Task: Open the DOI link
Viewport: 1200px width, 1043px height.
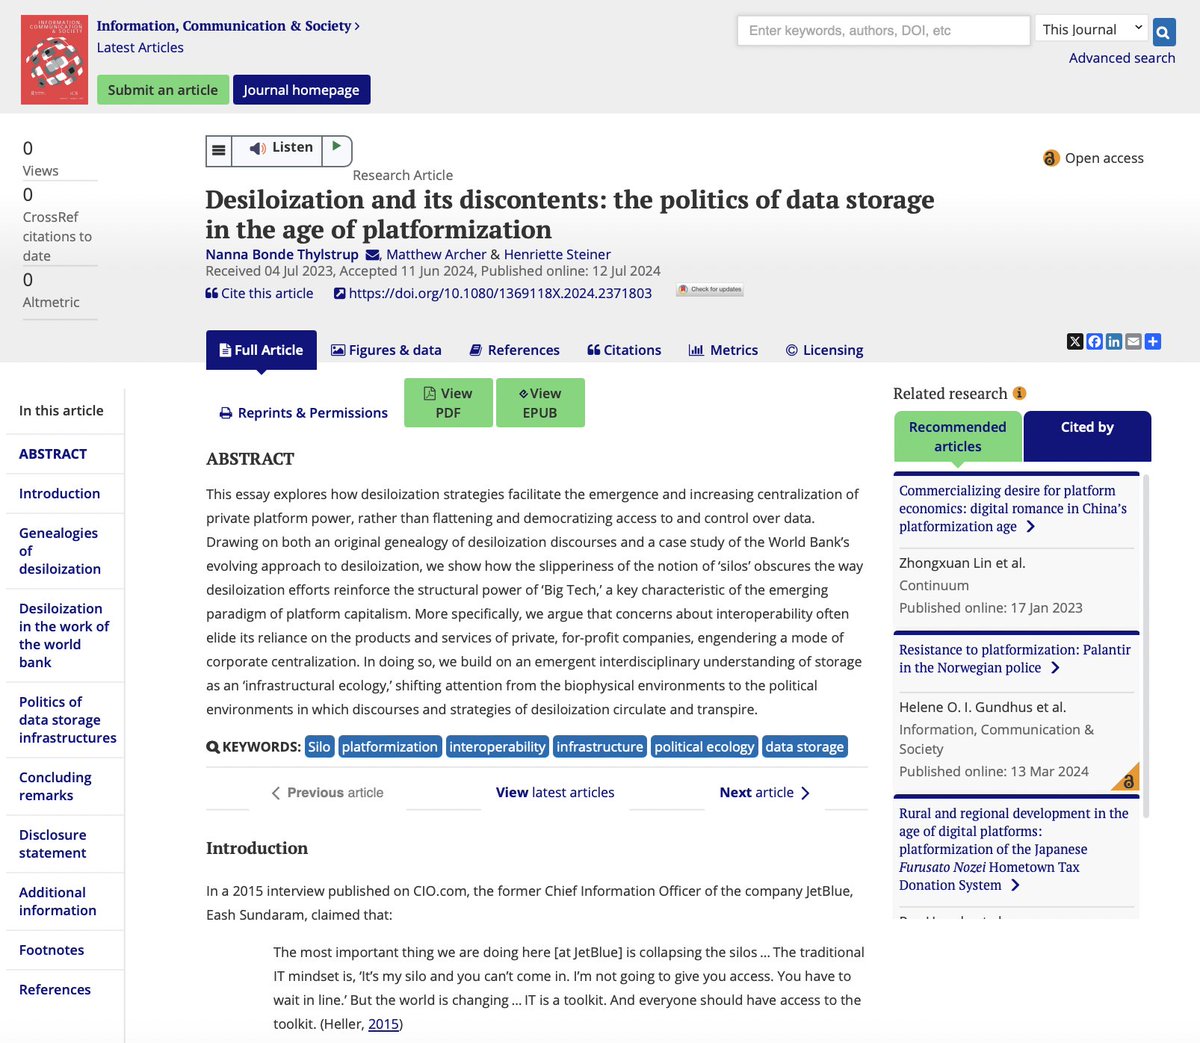Action: pyautogui.click(x=493, y=293)
